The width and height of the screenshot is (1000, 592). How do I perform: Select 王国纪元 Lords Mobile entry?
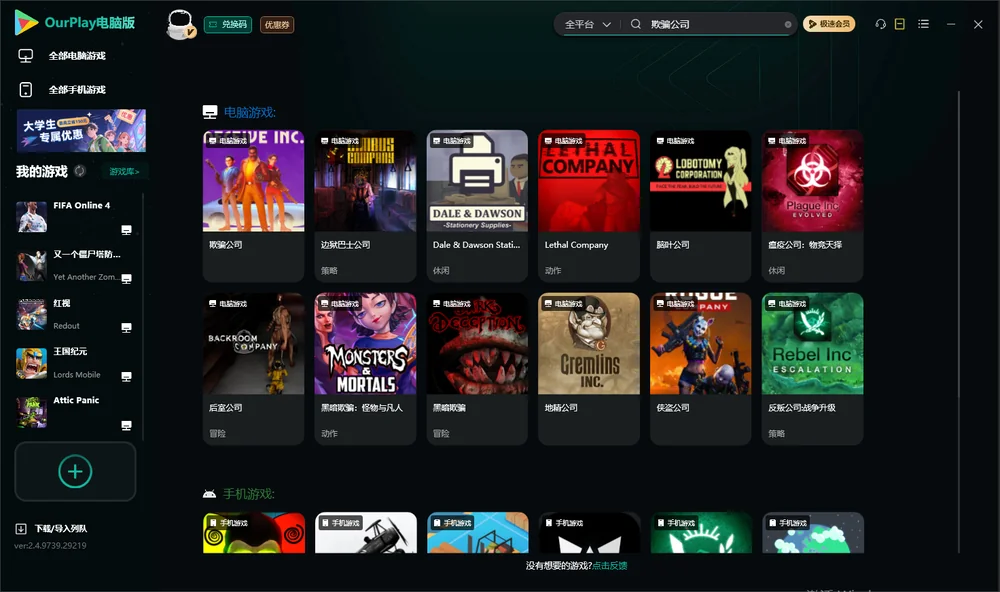point(75,363)
